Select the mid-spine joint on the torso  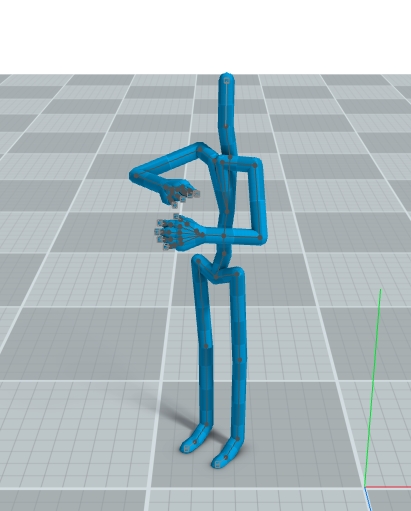pyautogui.click(x=227, y=211)
